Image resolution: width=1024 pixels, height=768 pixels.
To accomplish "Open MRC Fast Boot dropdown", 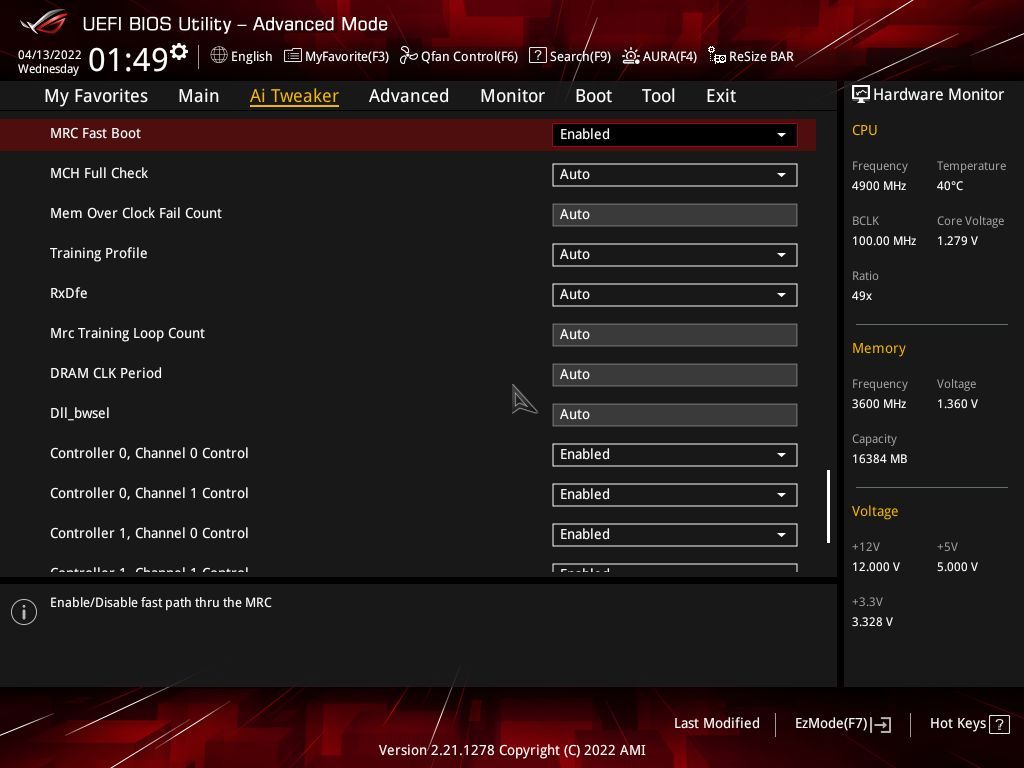I will (675, 135).
